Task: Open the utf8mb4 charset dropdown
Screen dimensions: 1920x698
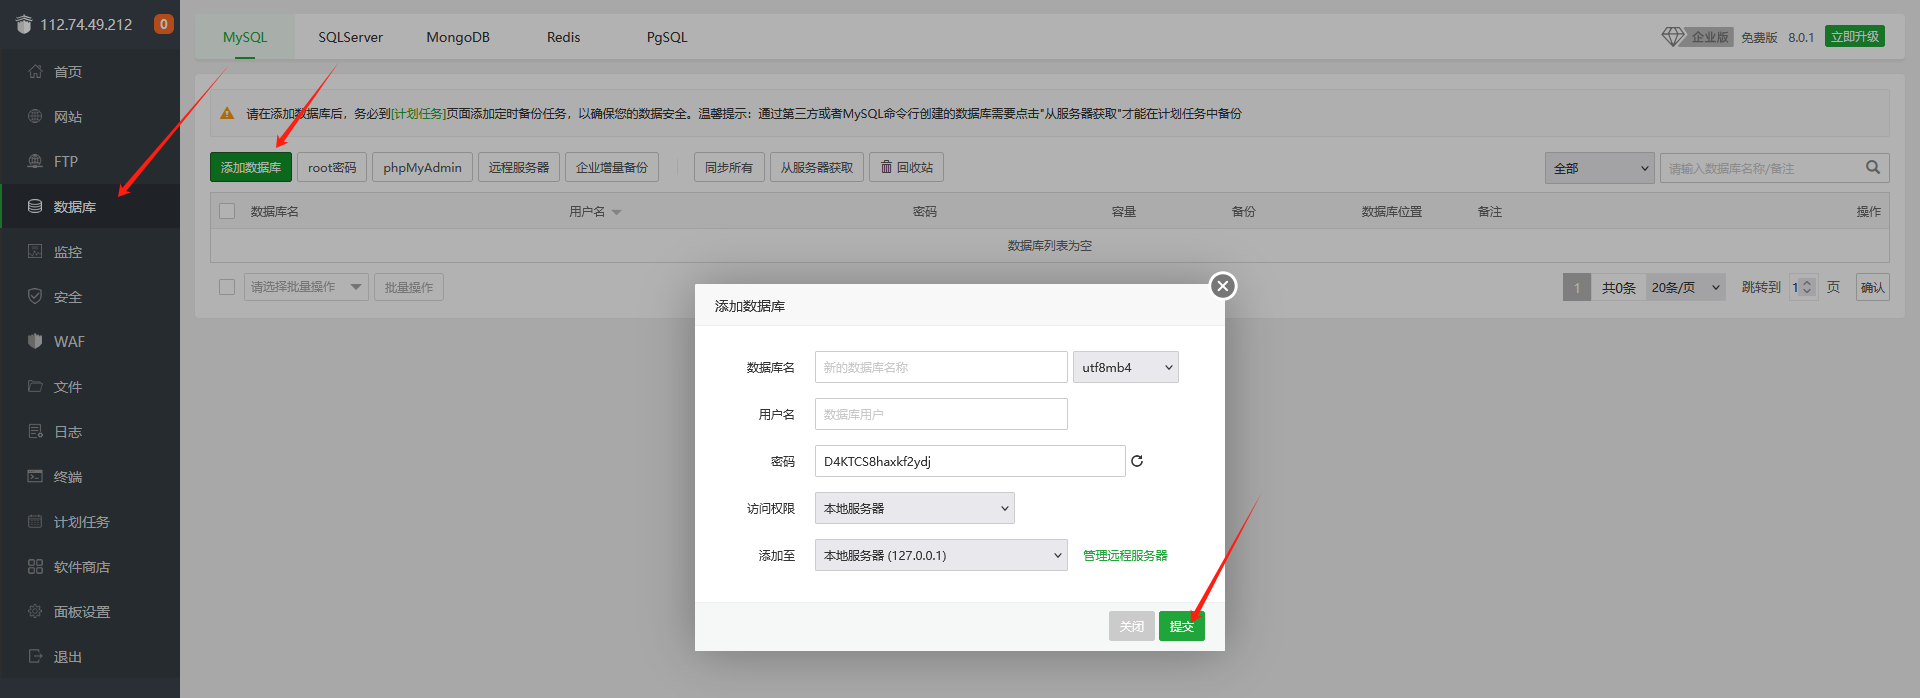Action: (x=1125, y=367)
